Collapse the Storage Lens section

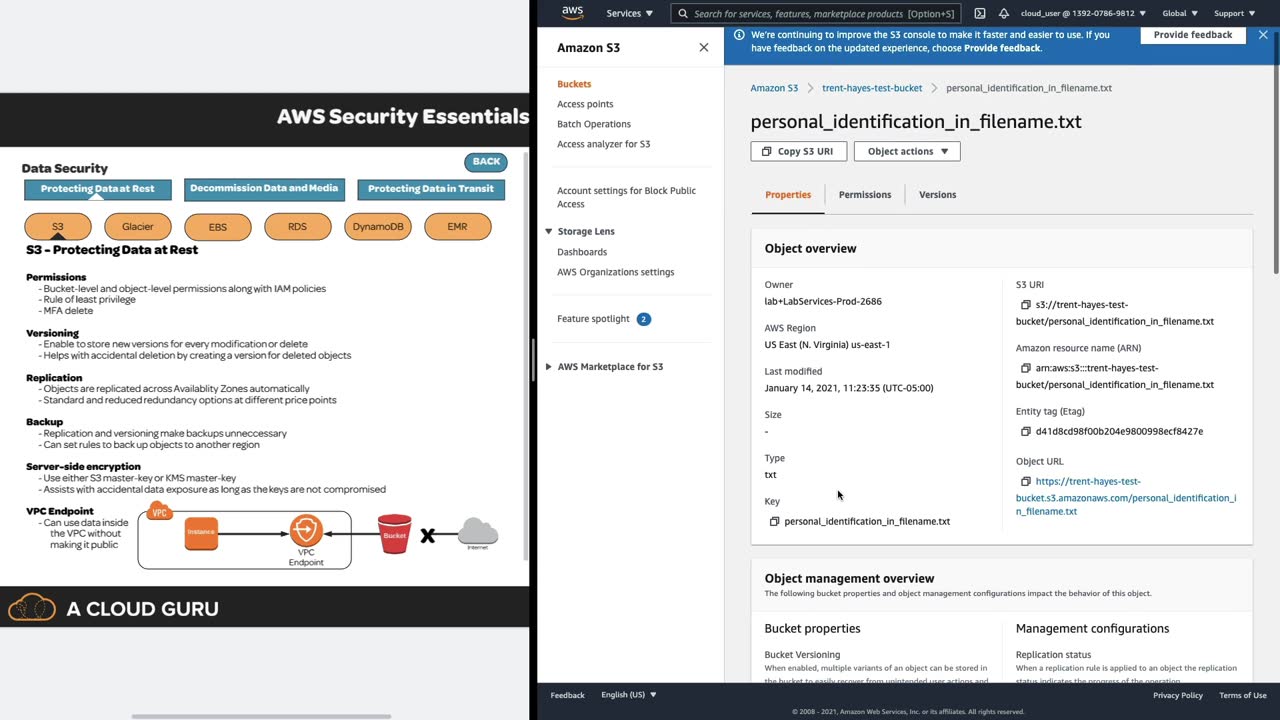tap(548, 231)
